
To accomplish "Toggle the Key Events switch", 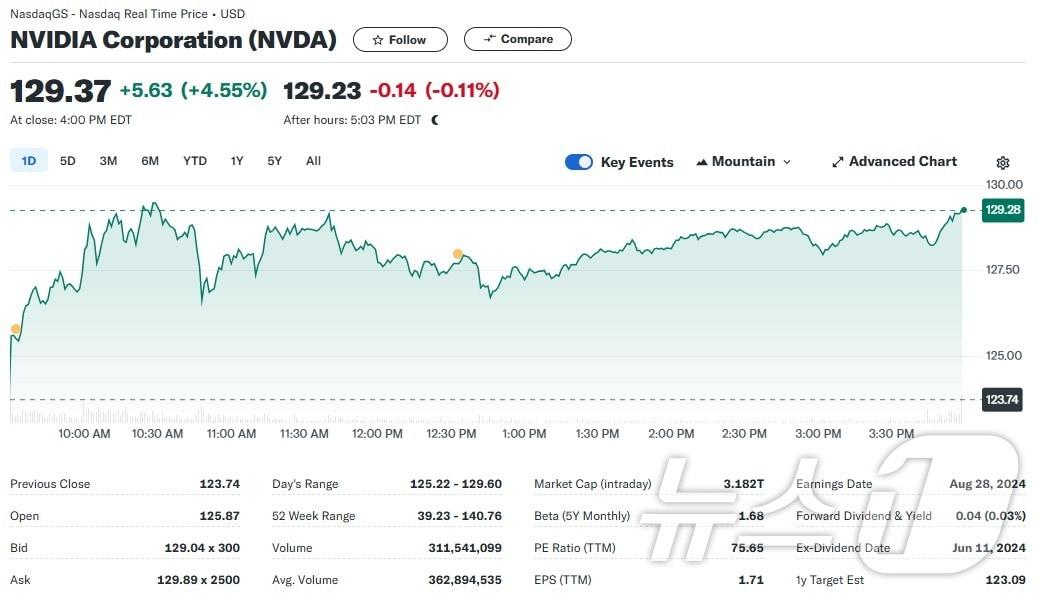I will point(579,162).
